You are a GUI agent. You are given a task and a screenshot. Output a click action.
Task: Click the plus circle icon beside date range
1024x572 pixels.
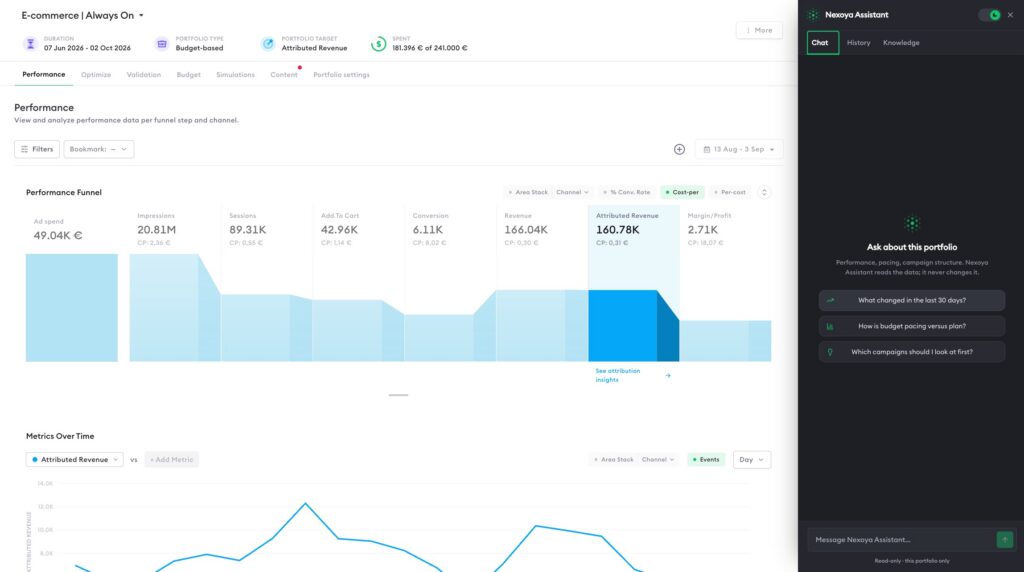point(679,149)
